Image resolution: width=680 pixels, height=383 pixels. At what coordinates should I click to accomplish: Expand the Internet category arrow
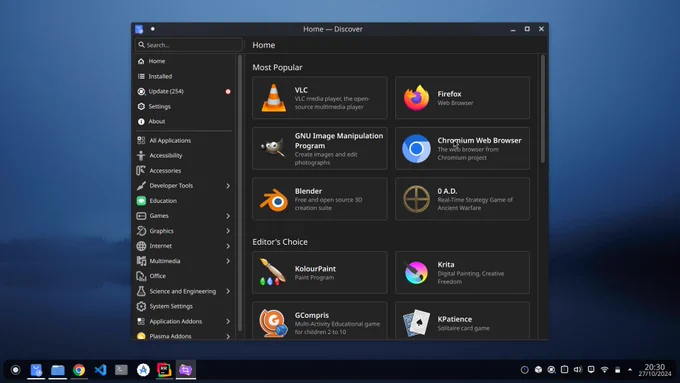228,246
